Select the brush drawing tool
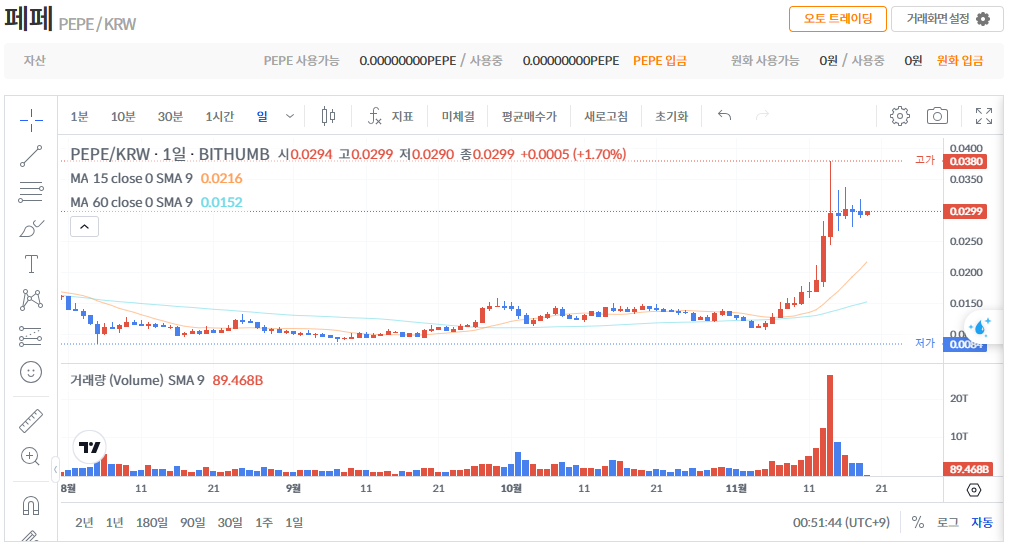The image size is (1009, 550). click(x=31, y=228)
